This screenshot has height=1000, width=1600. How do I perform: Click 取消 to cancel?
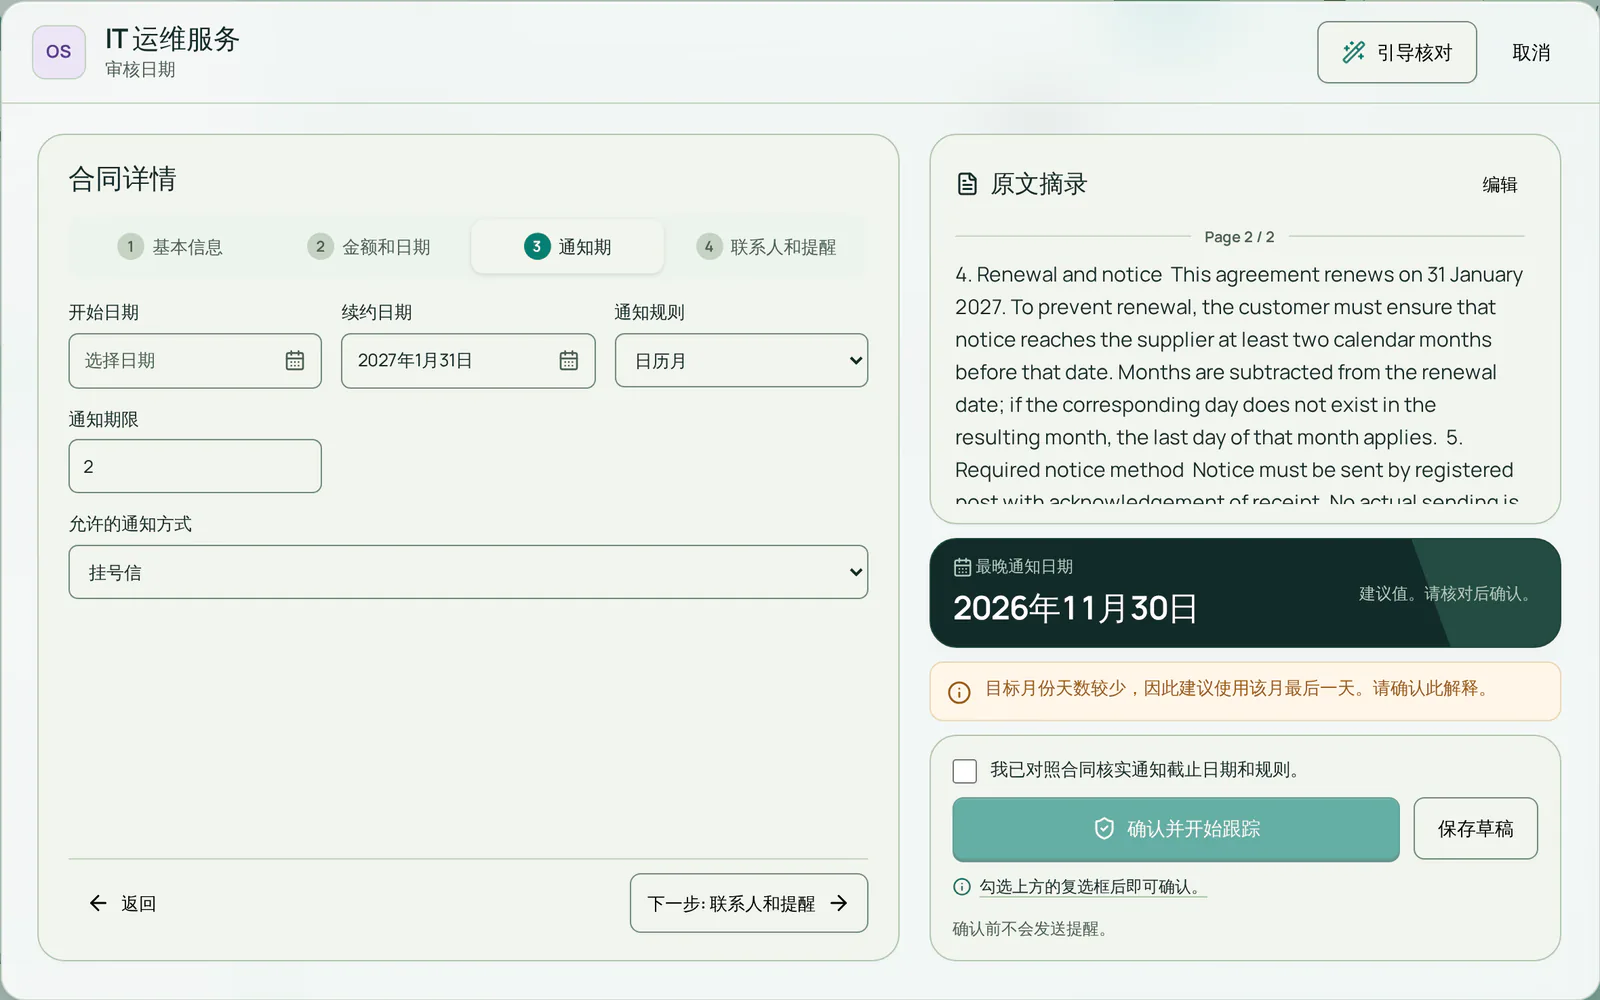(x=1531, y=53)
